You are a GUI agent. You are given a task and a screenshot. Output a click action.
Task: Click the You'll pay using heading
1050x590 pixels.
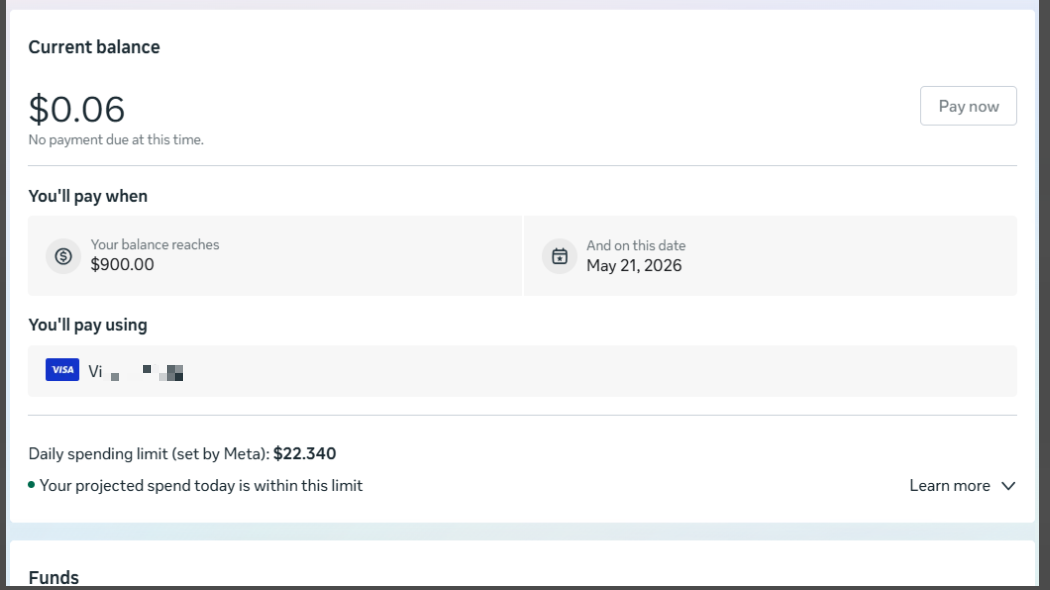coord(88,325)
